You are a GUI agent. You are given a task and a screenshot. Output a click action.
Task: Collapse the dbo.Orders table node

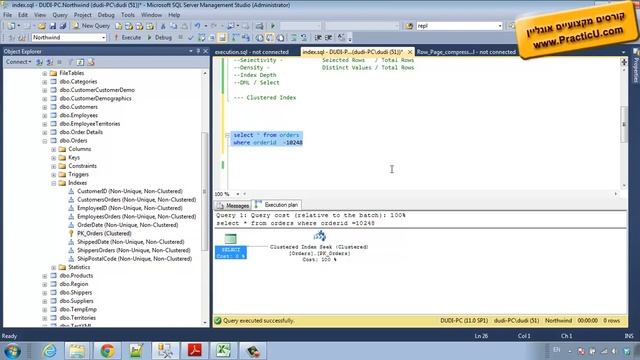[44, 141]
